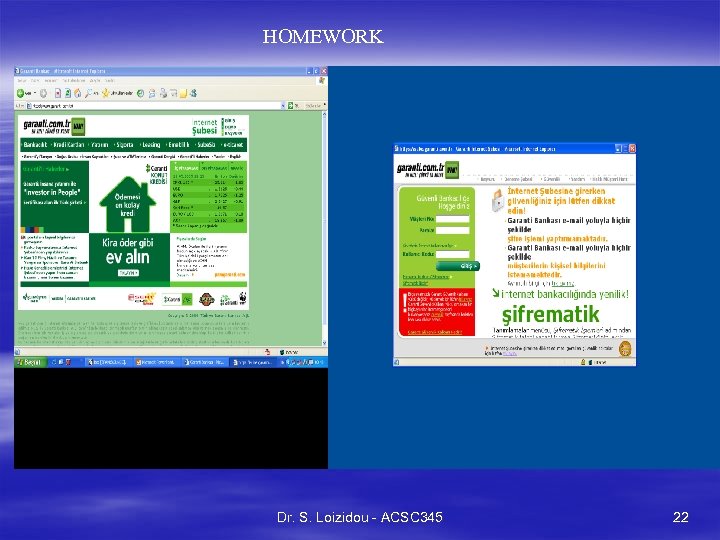Click the green Go arrow beside address bar

point(290,106)
